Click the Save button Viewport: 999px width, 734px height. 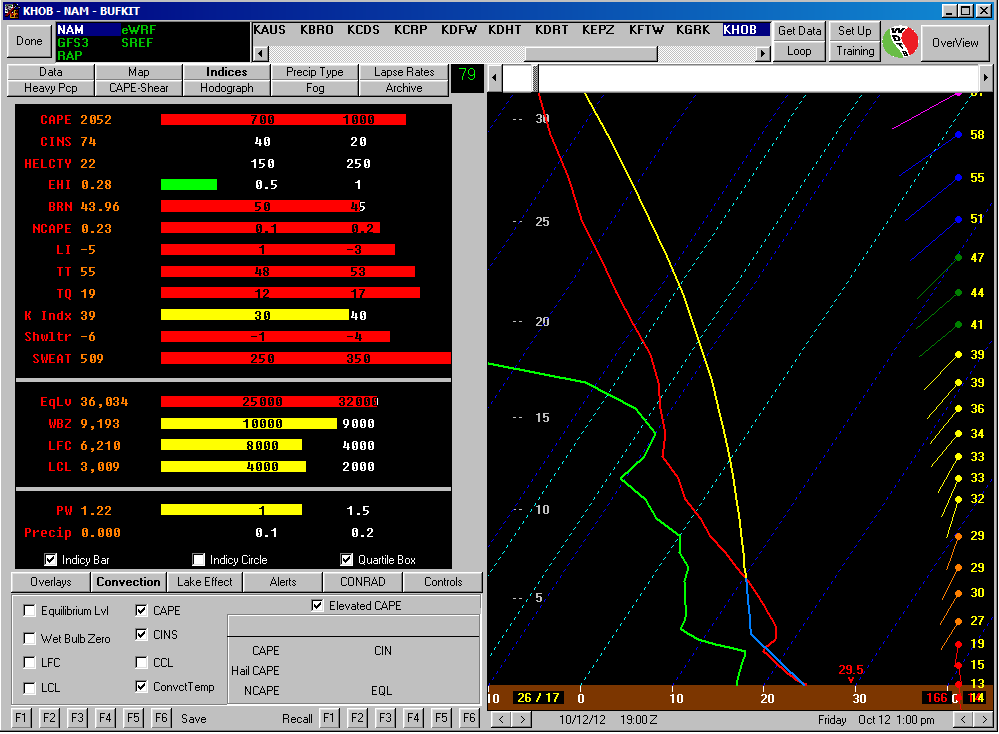click(x=194, y=719)
